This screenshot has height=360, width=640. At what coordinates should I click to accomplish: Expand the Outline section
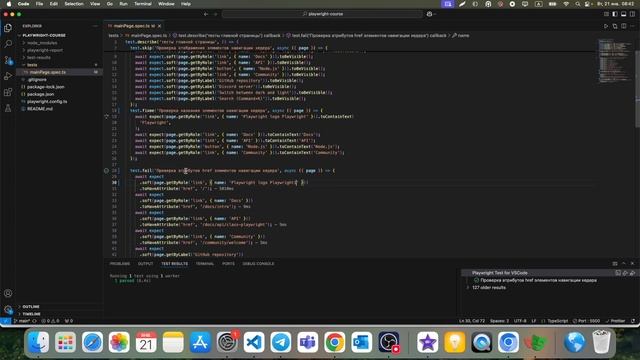click(x=31, y=307)
